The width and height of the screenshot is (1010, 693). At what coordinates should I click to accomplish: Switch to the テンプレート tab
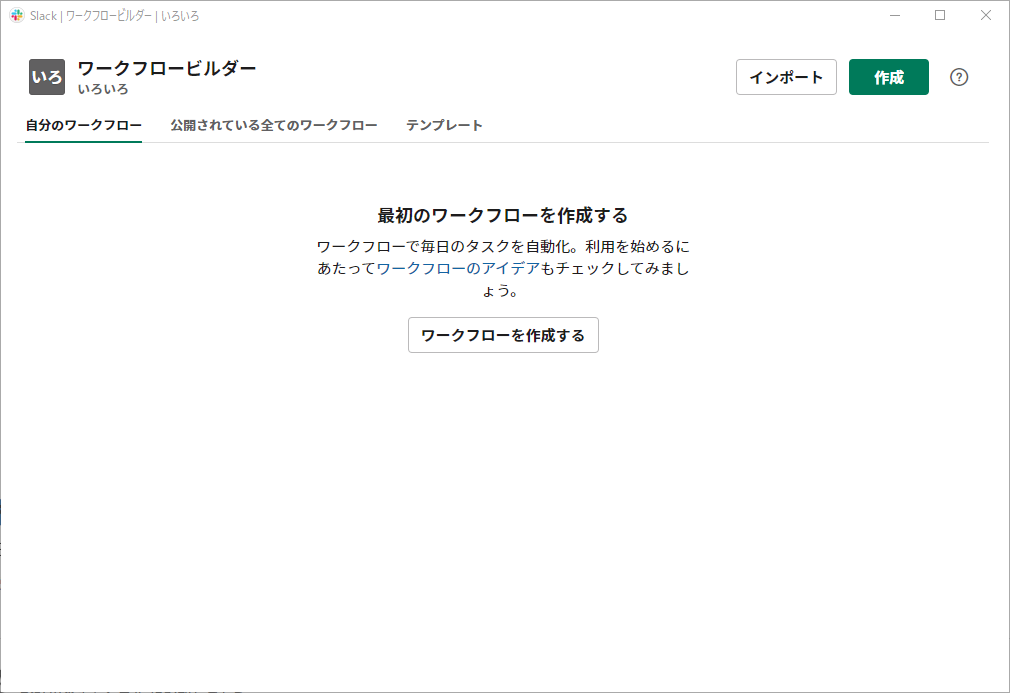443,125
